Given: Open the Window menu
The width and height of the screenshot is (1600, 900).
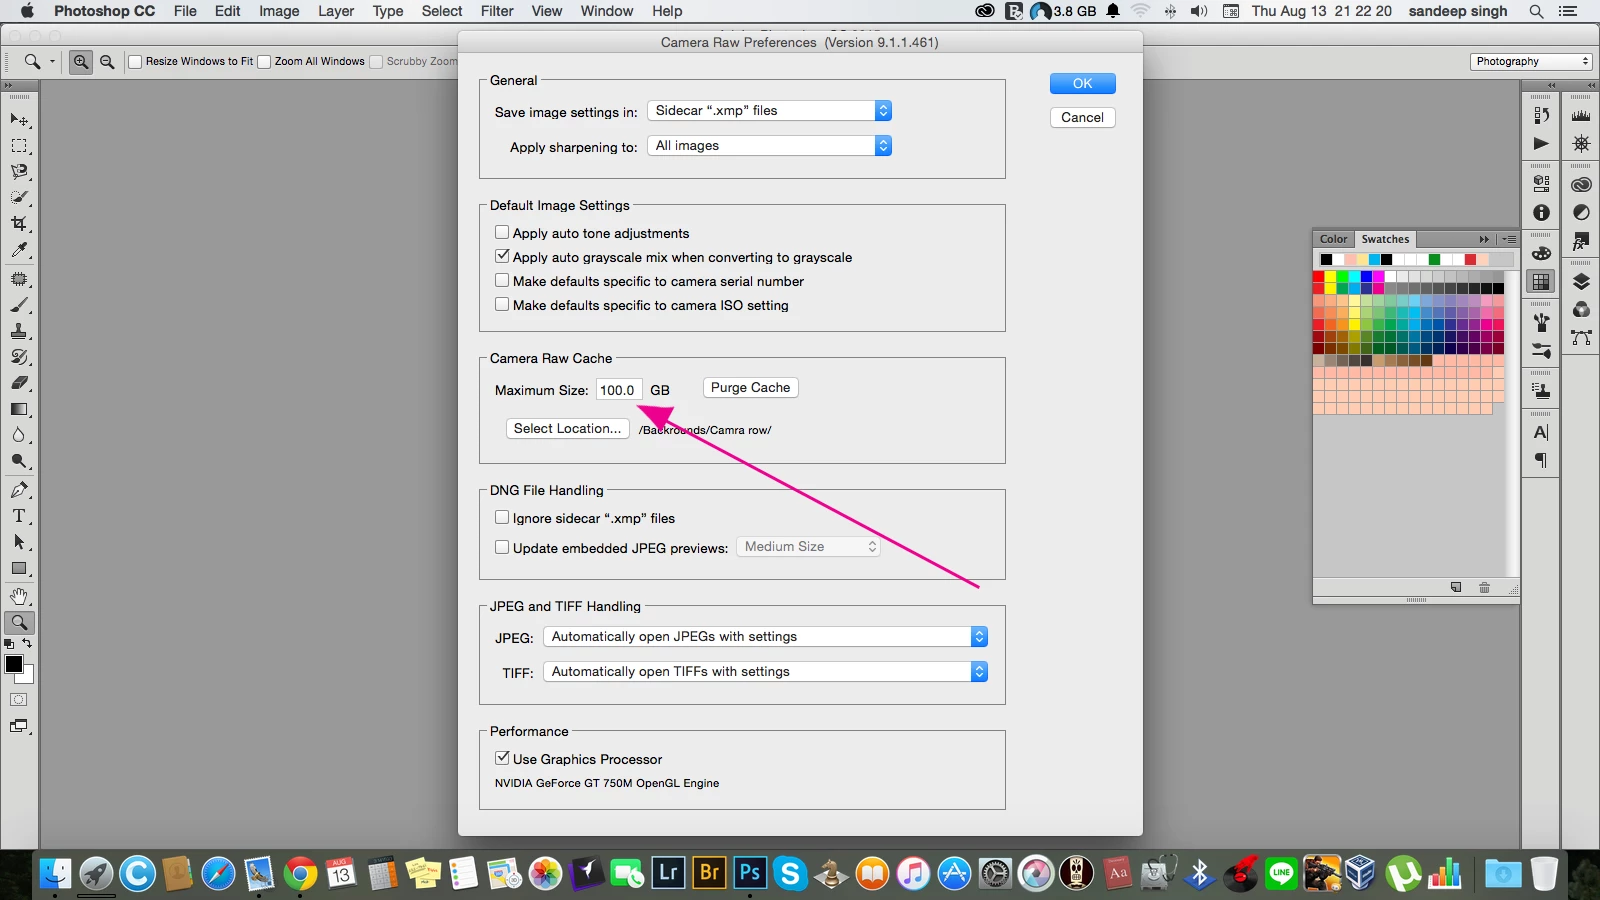Looking at the screenshot, I should 607,11.
